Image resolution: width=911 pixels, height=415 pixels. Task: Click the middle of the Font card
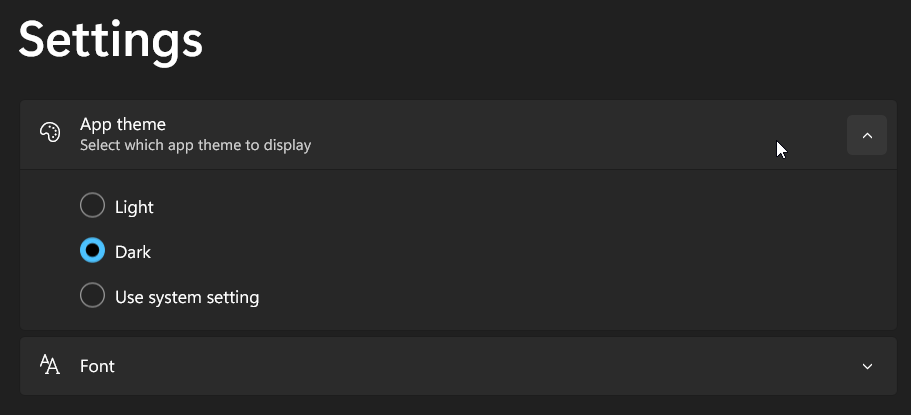click(x=458, y=366)
